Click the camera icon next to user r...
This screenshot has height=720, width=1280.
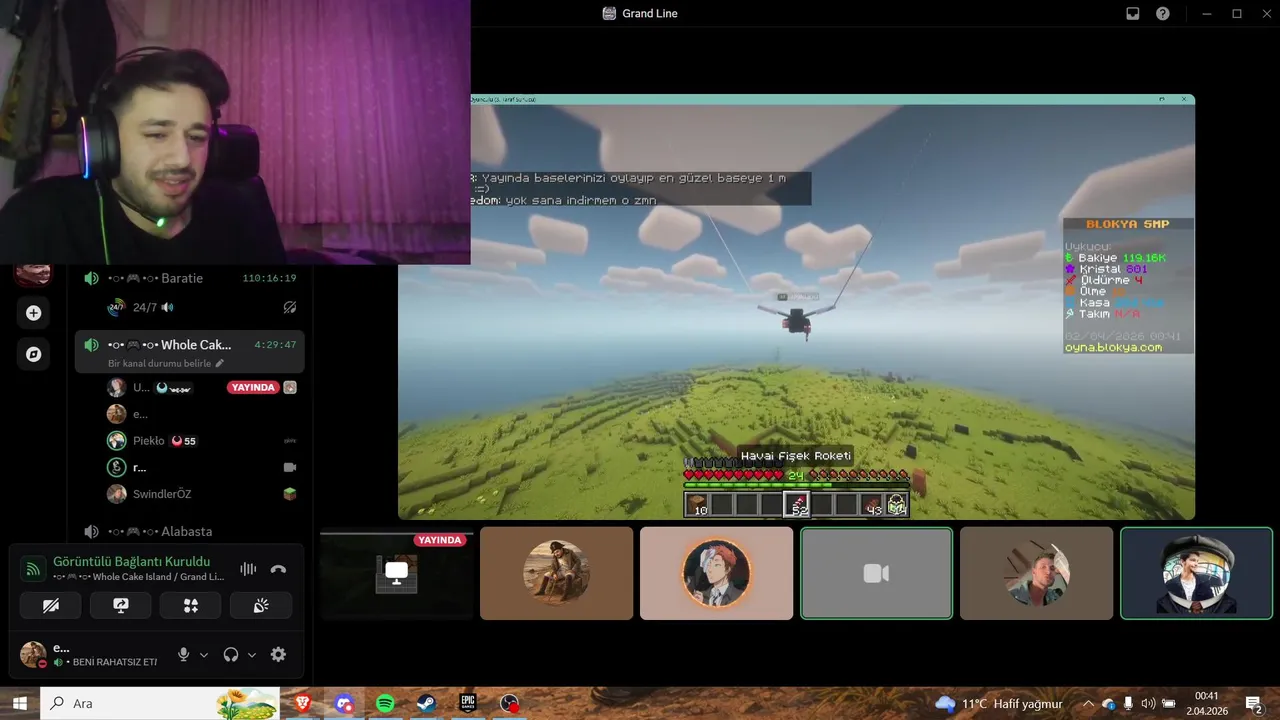290,467
